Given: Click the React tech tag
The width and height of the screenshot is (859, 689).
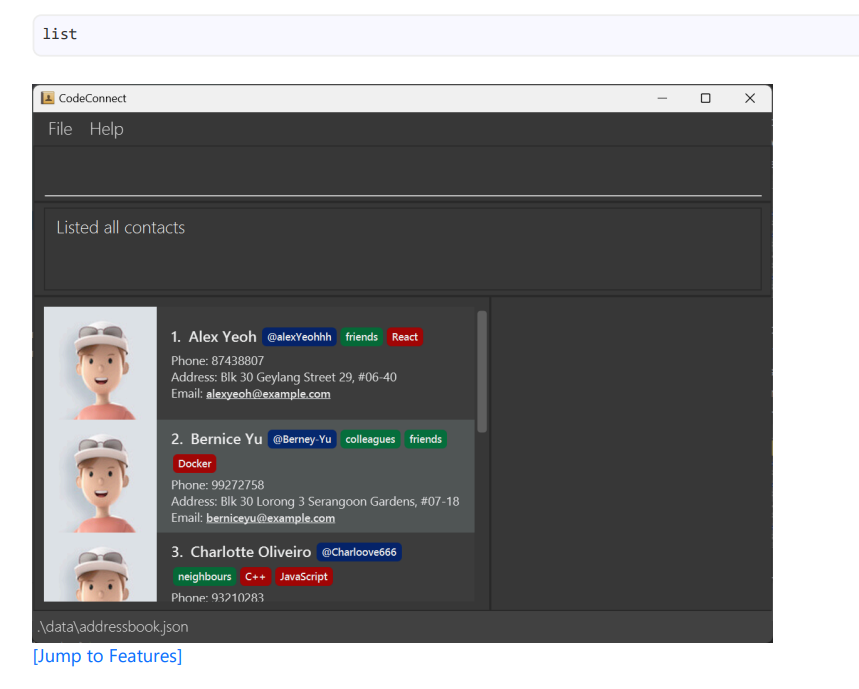Looking at the screenshot, I should 405,337.
